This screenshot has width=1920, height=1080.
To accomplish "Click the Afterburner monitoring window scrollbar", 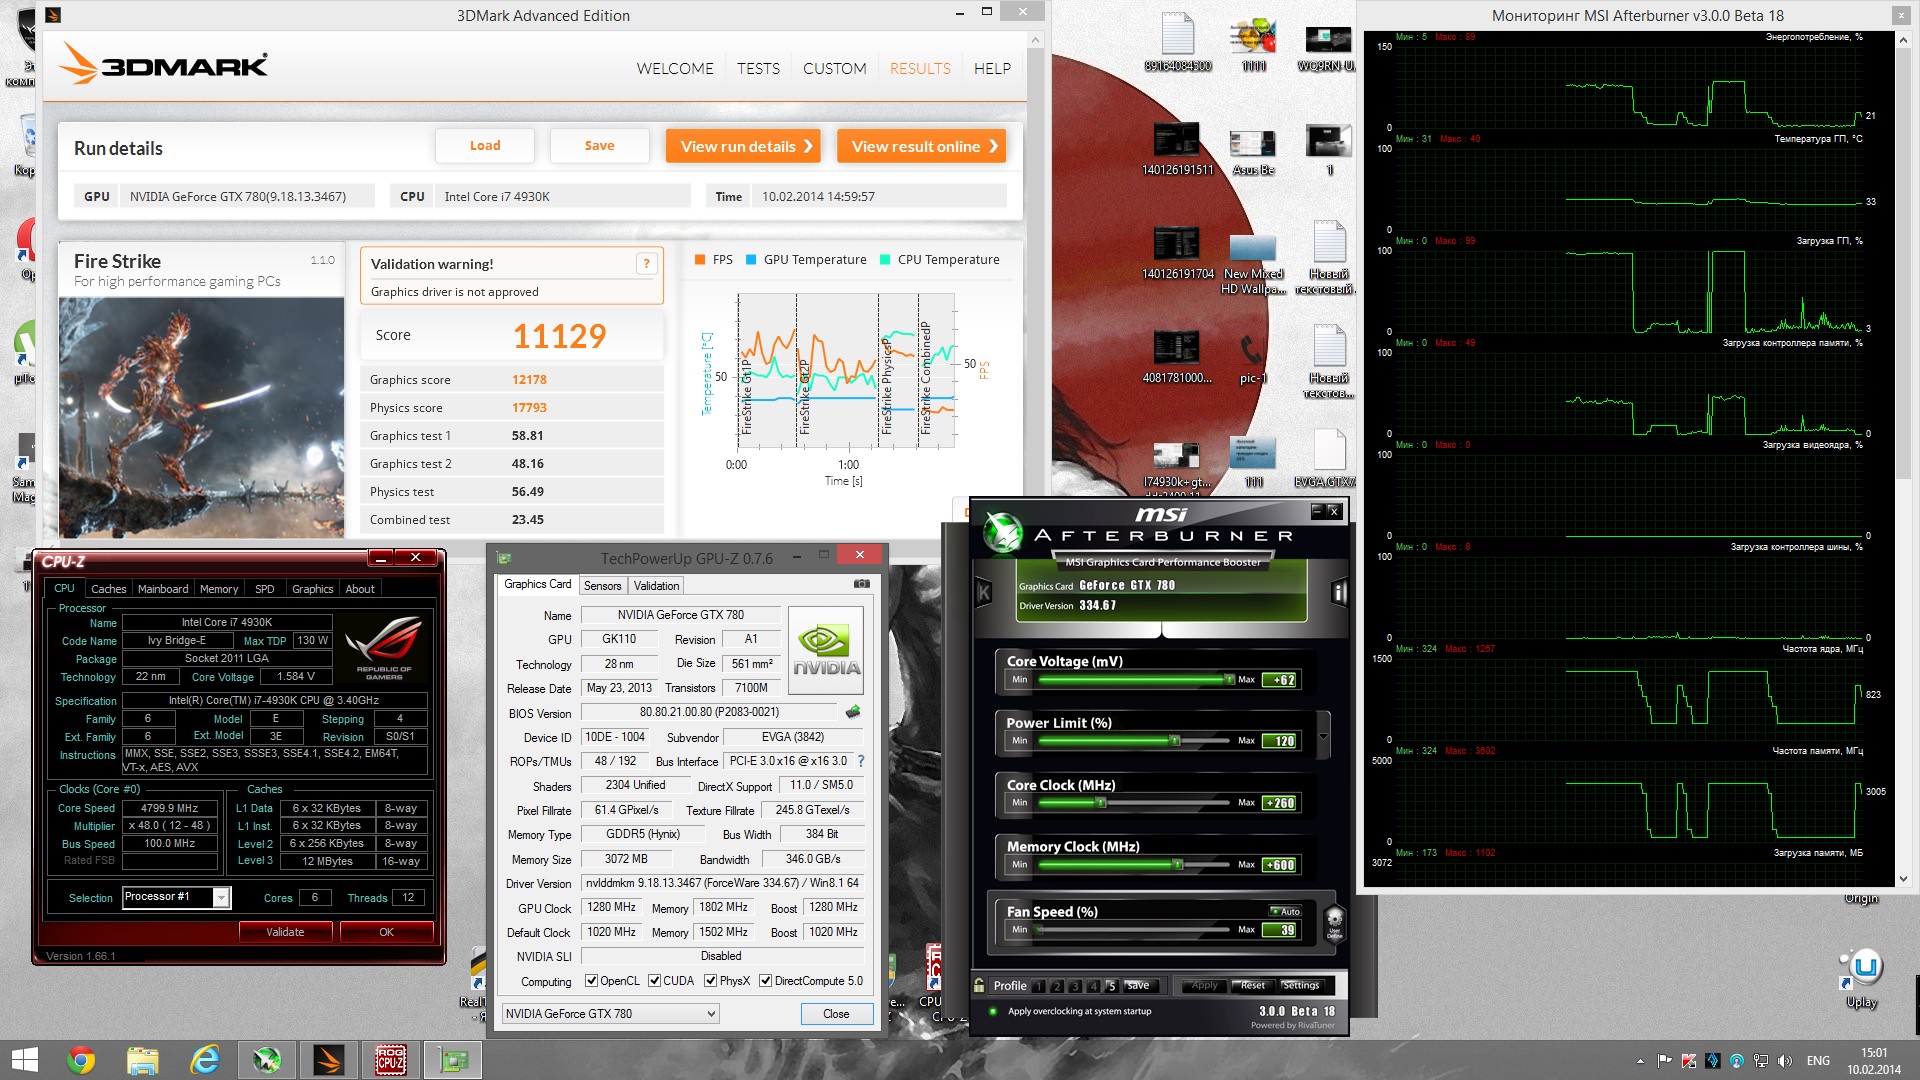I will click(1903, 458).
